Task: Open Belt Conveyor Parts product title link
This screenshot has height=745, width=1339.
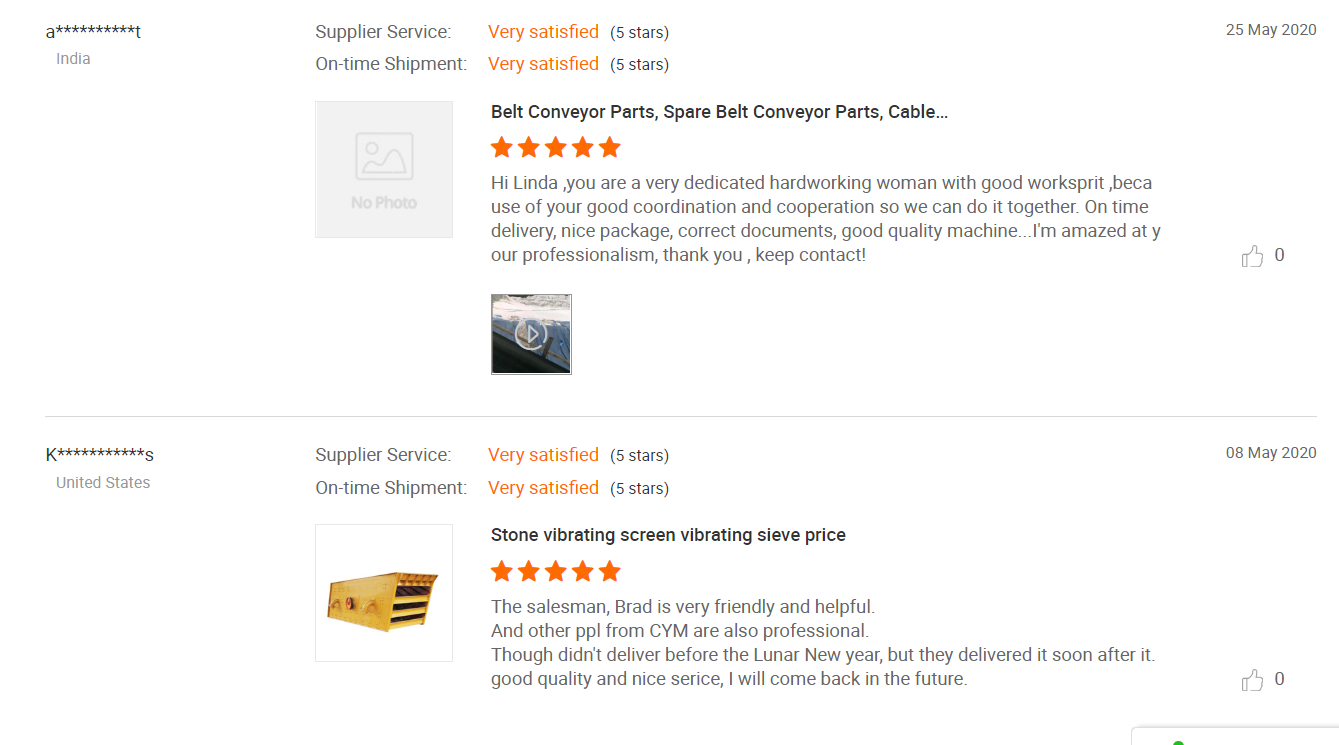Action: pos(719,112)
